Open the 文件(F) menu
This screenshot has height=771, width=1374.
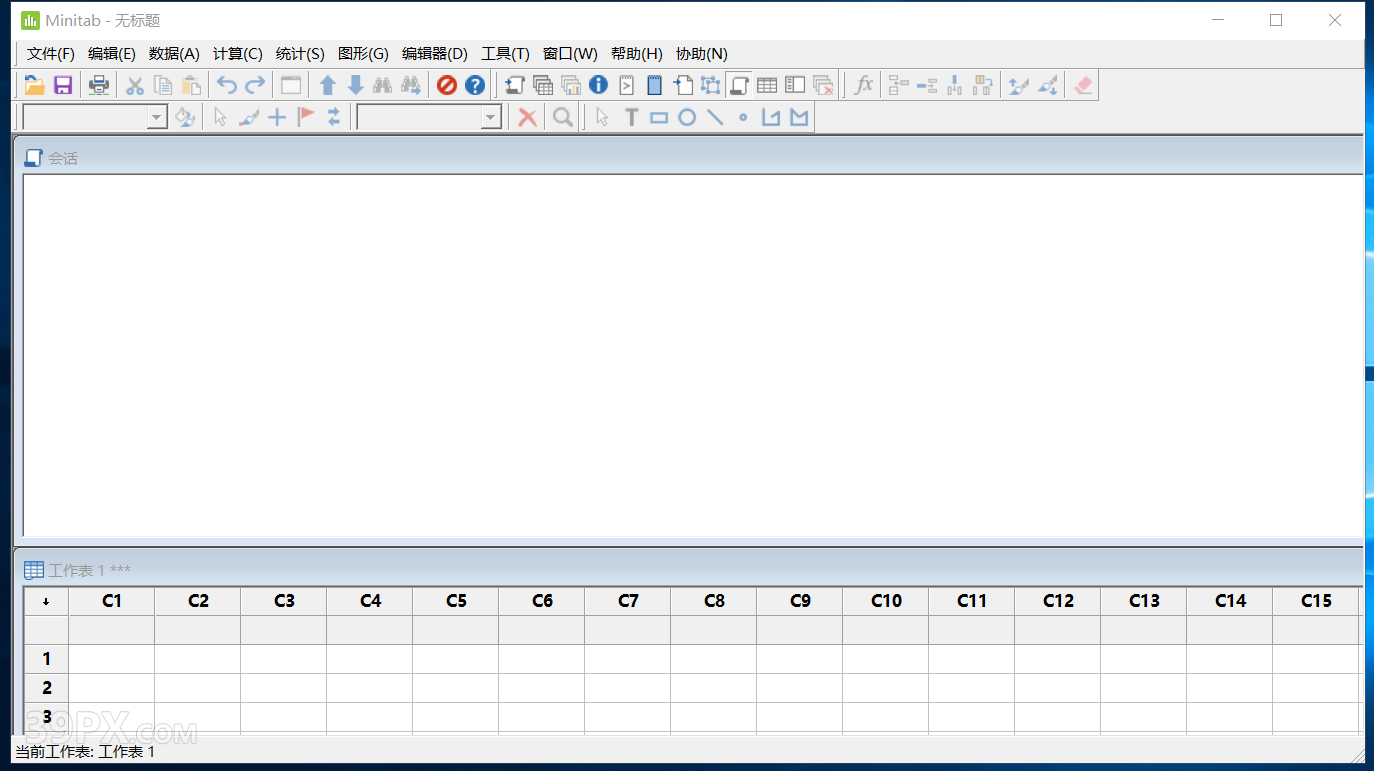51,54
